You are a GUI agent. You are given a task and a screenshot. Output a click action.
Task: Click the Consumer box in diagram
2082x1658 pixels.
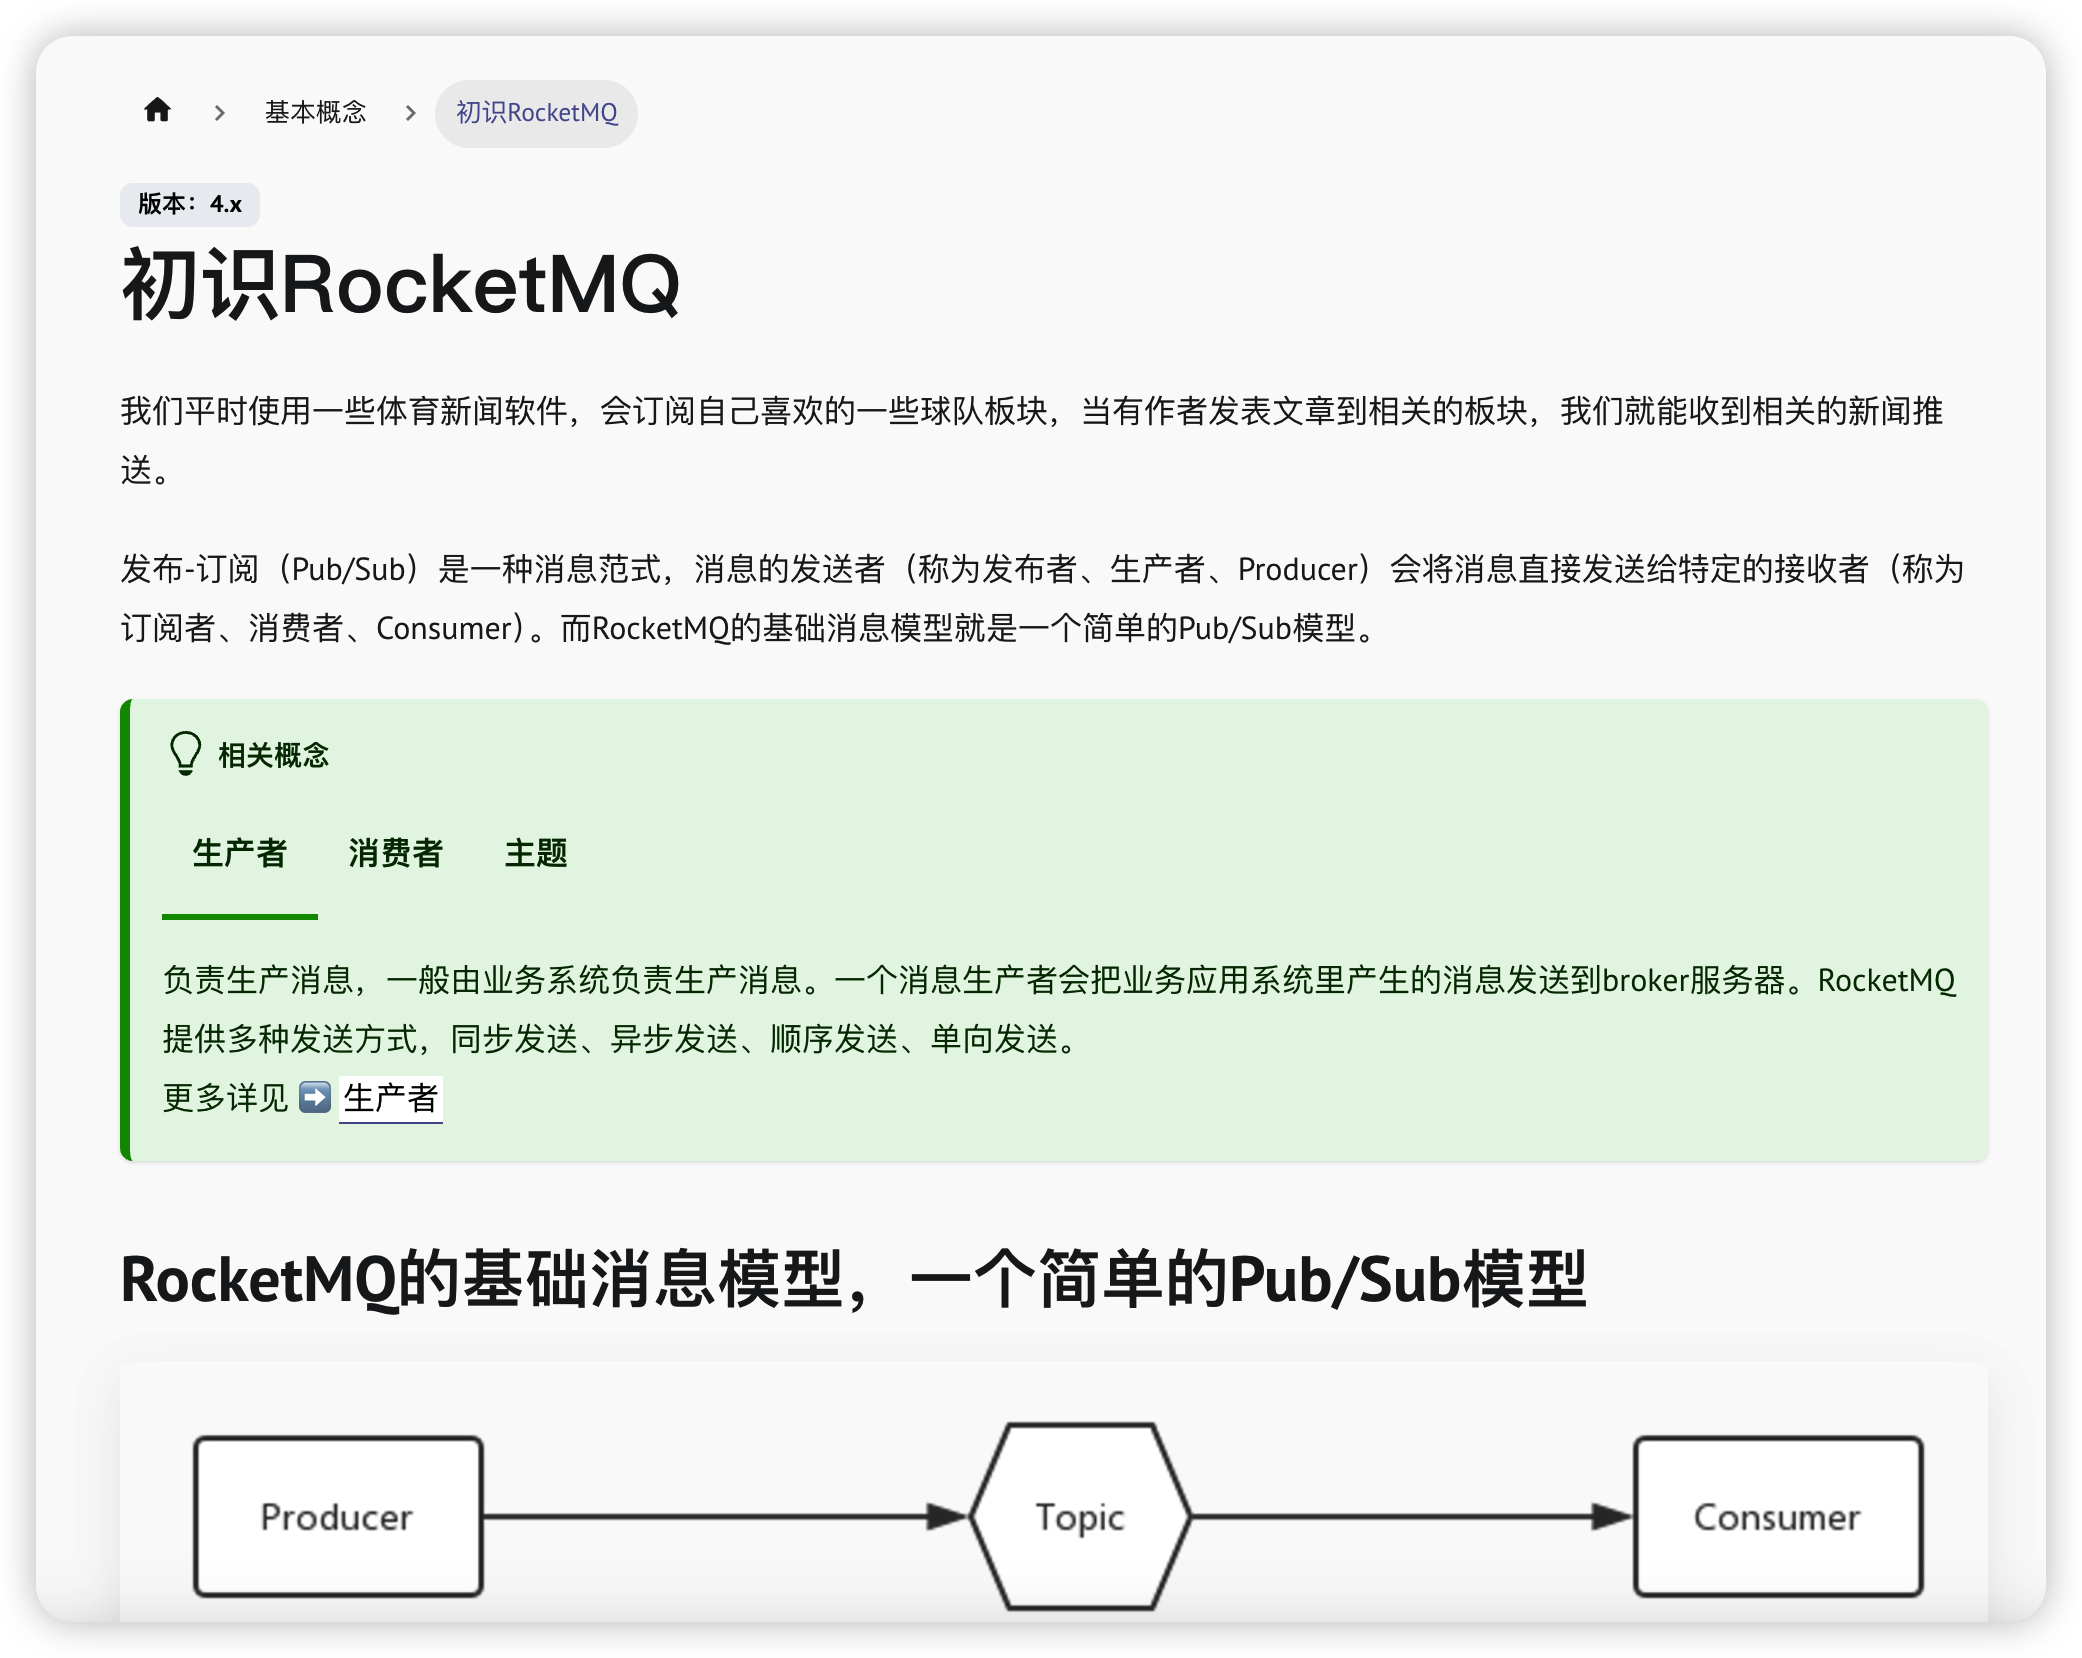[x=1777, y=1516]
